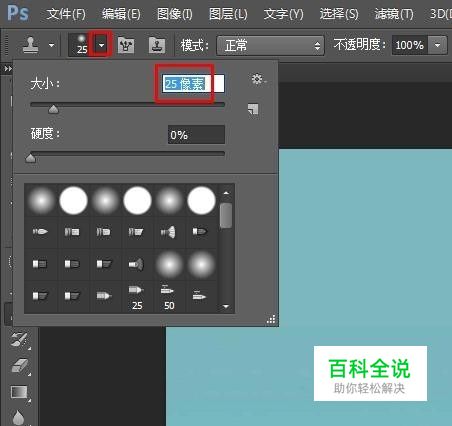452x426 pixels.
Task: Open the 文件(F) menu
Action: (x=66, y=14)
